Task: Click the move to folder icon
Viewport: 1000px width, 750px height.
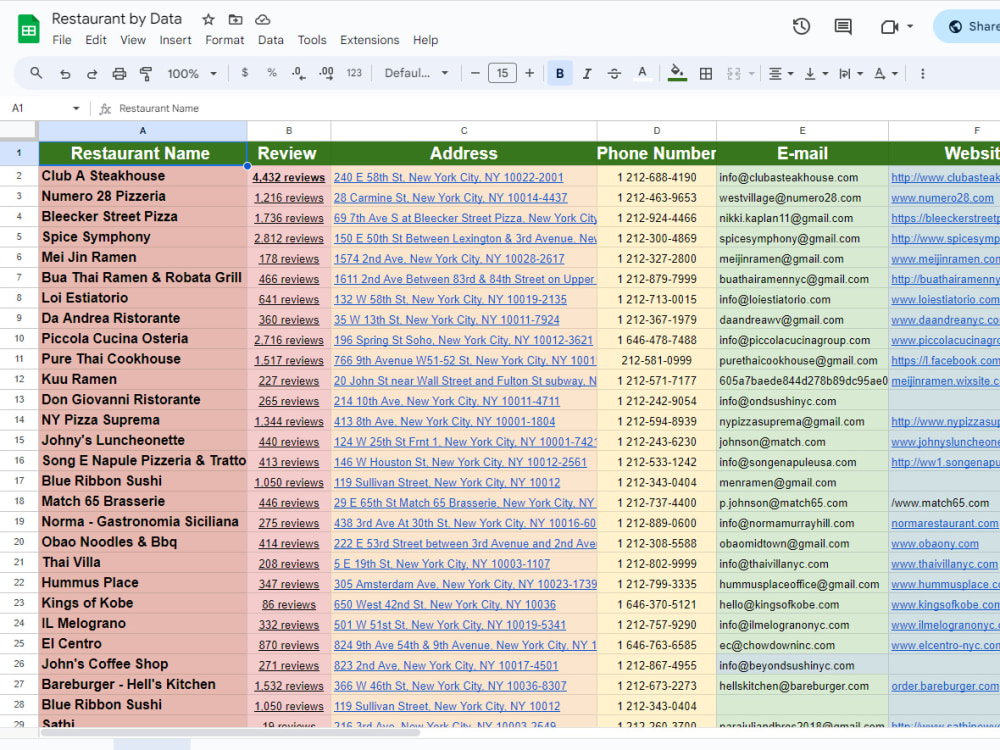Action: point(235,20)
